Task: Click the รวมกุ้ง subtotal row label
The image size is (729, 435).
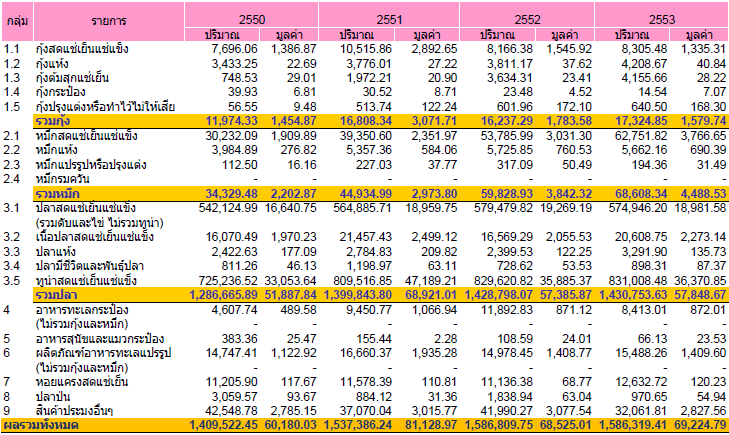Action: [x=54, y=119]
